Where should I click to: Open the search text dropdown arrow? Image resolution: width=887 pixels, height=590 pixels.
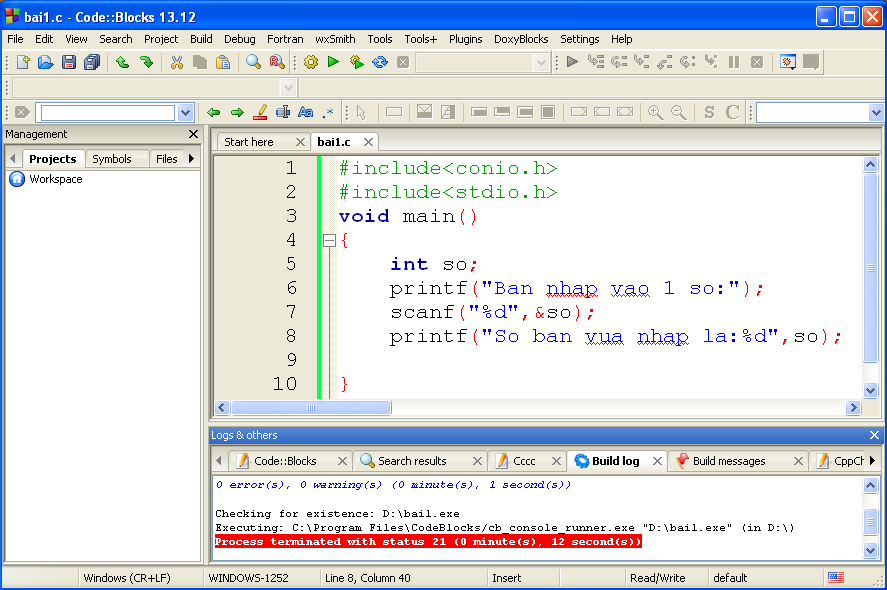click(x=186, y=113)
